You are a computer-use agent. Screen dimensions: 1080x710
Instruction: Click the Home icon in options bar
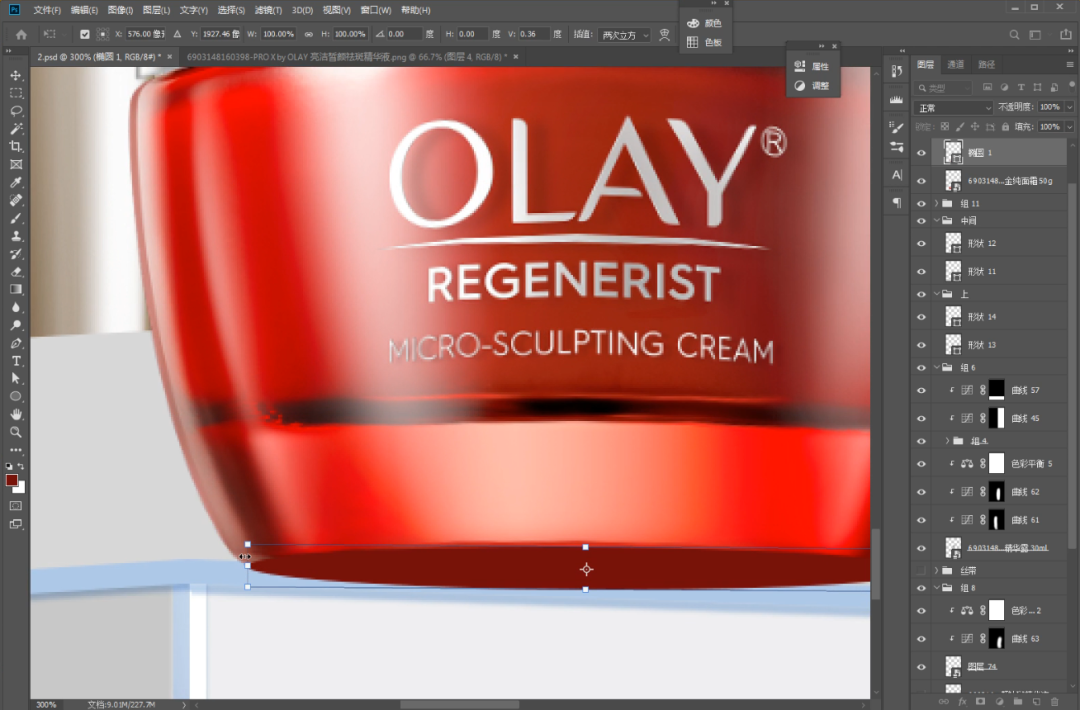[x=21, y=34]
